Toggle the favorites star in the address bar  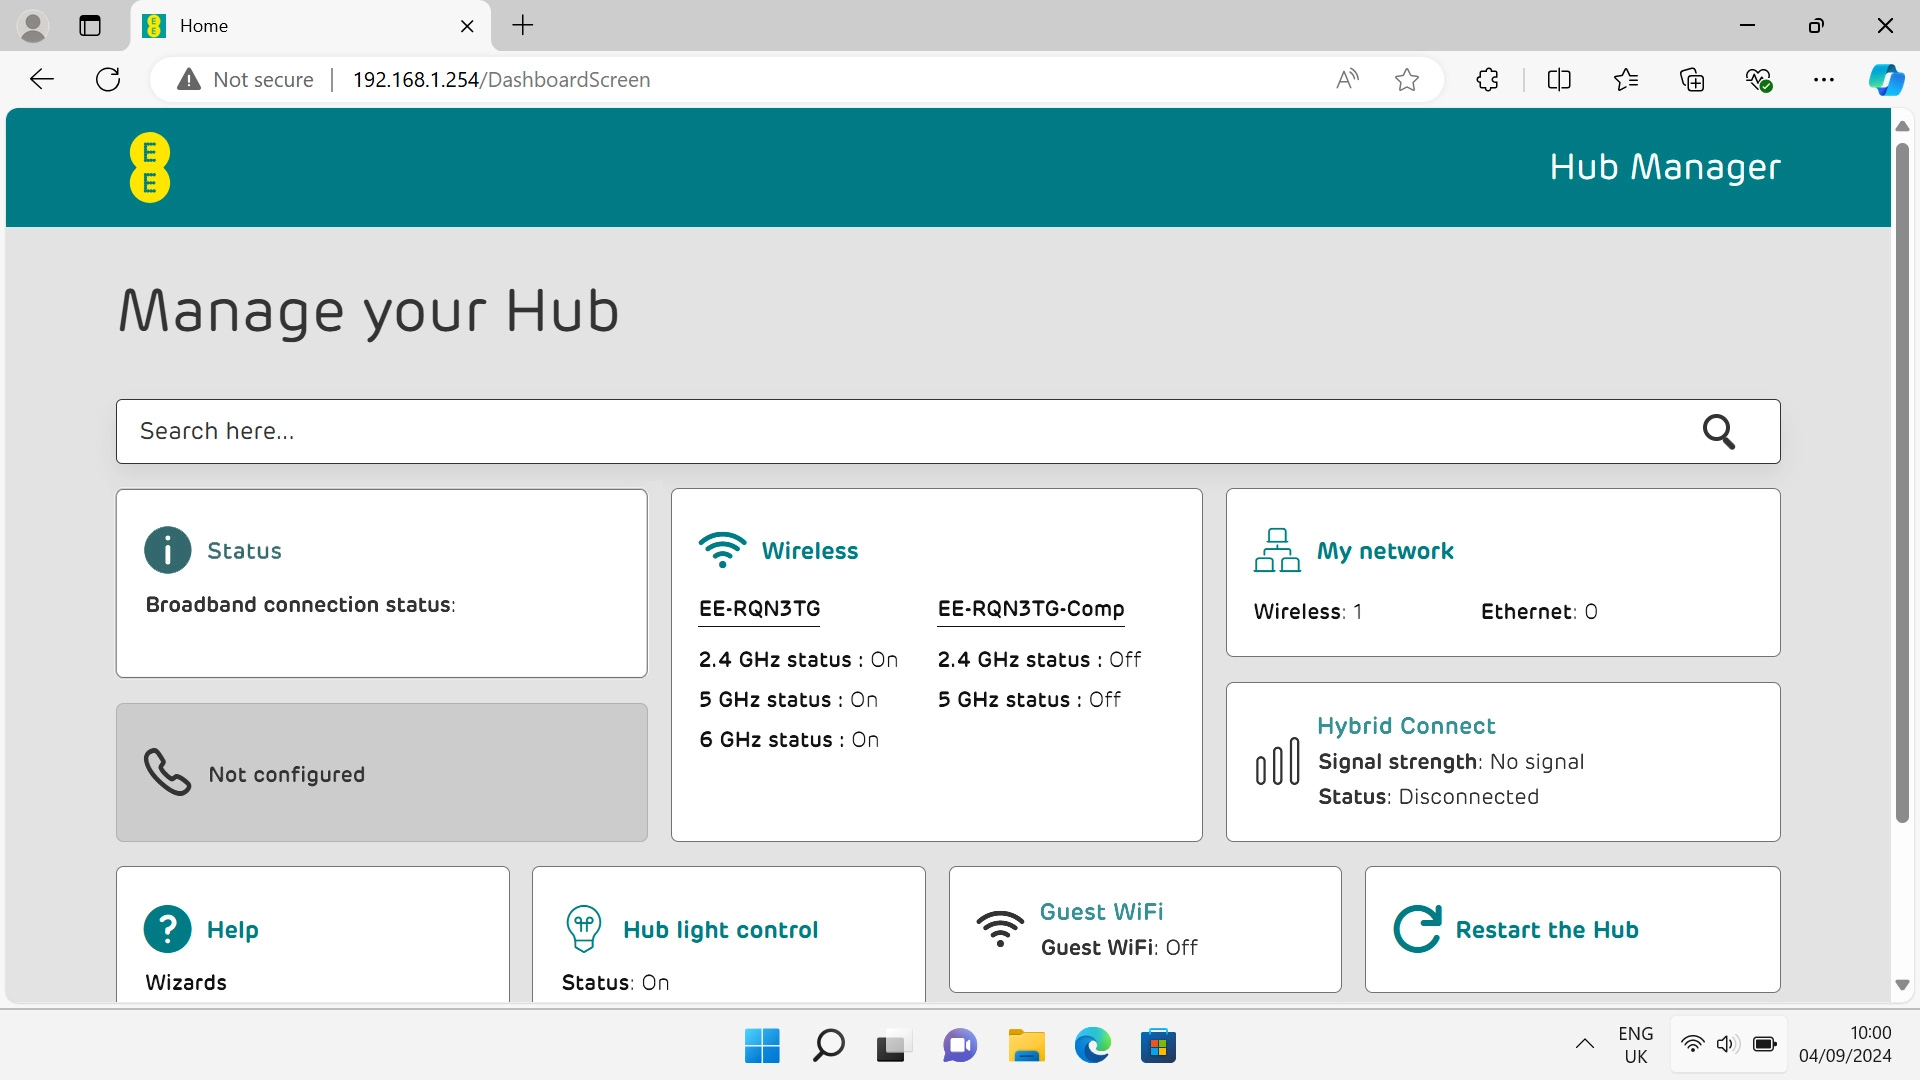point(1407,79)
